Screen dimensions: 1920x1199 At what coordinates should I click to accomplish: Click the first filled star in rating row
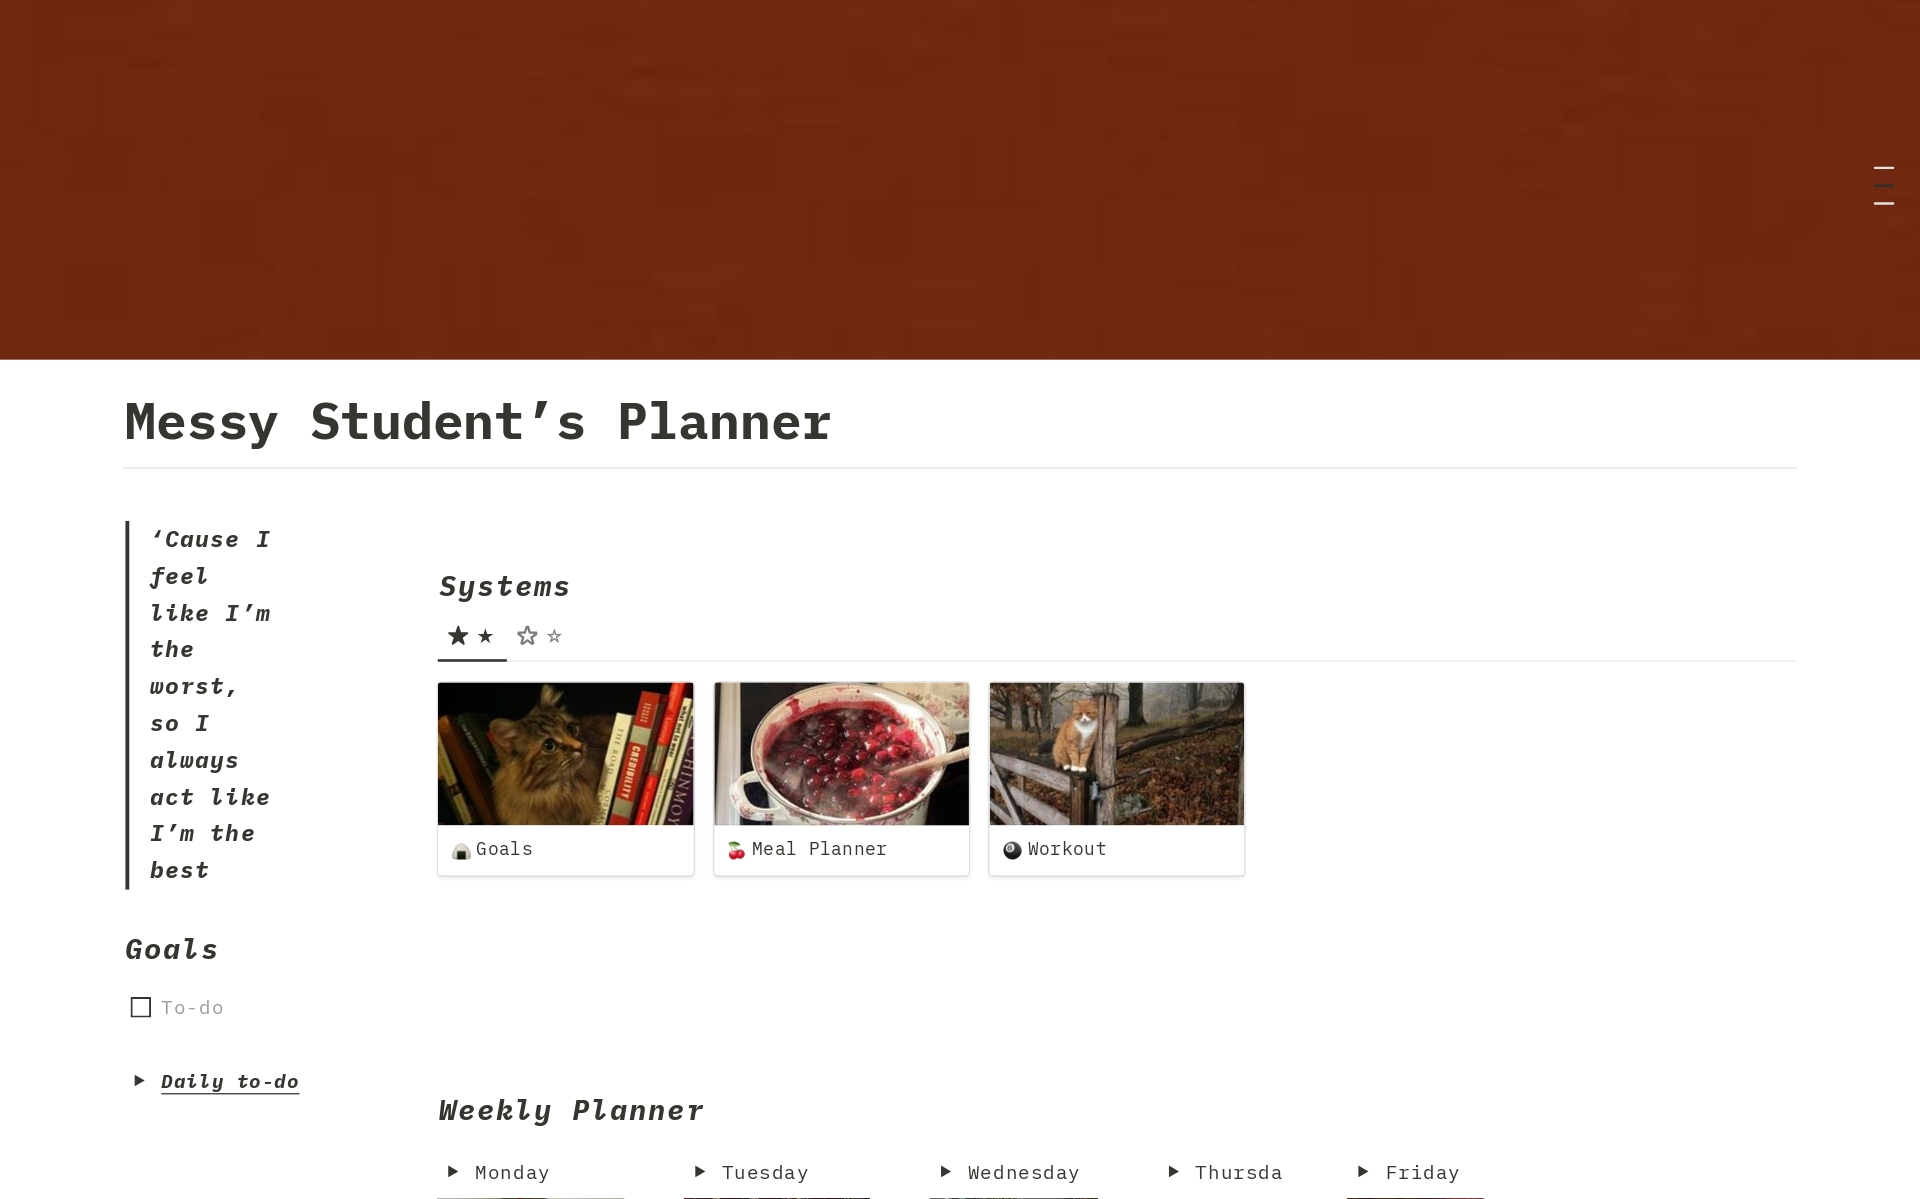456,634
